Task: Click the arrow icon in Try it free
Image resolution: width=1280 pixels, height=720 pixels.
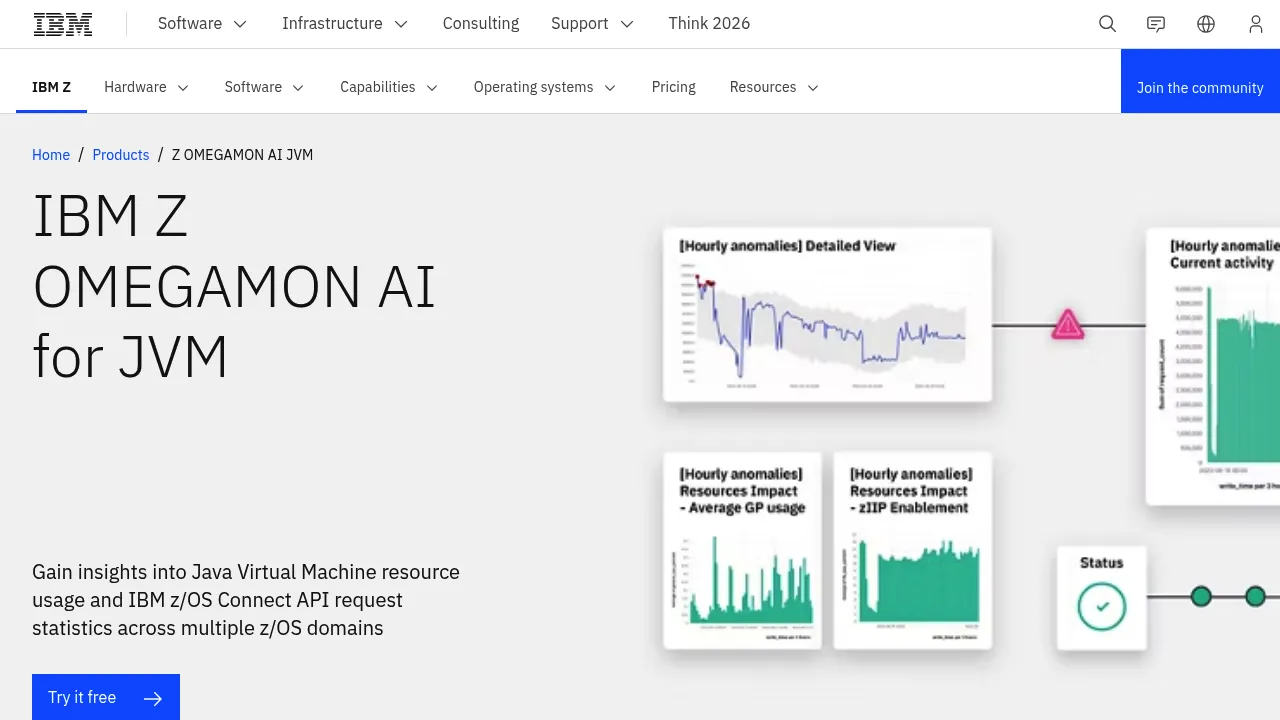Action: click(153, 698)
